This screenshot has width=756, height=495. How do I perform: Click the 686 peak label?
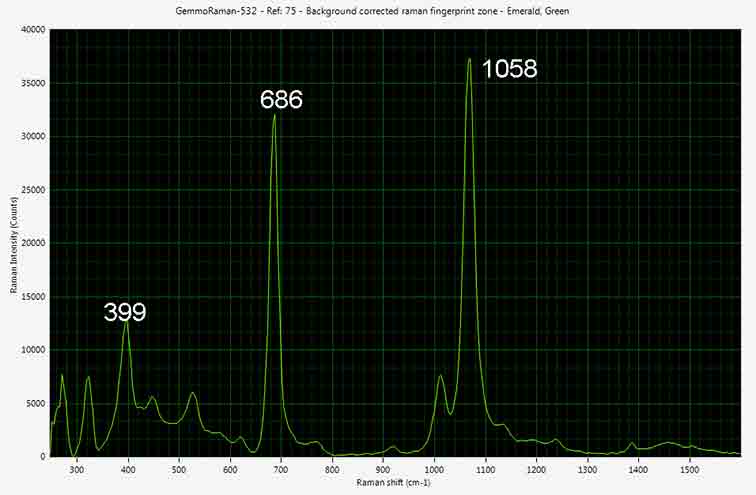[281, 100]
